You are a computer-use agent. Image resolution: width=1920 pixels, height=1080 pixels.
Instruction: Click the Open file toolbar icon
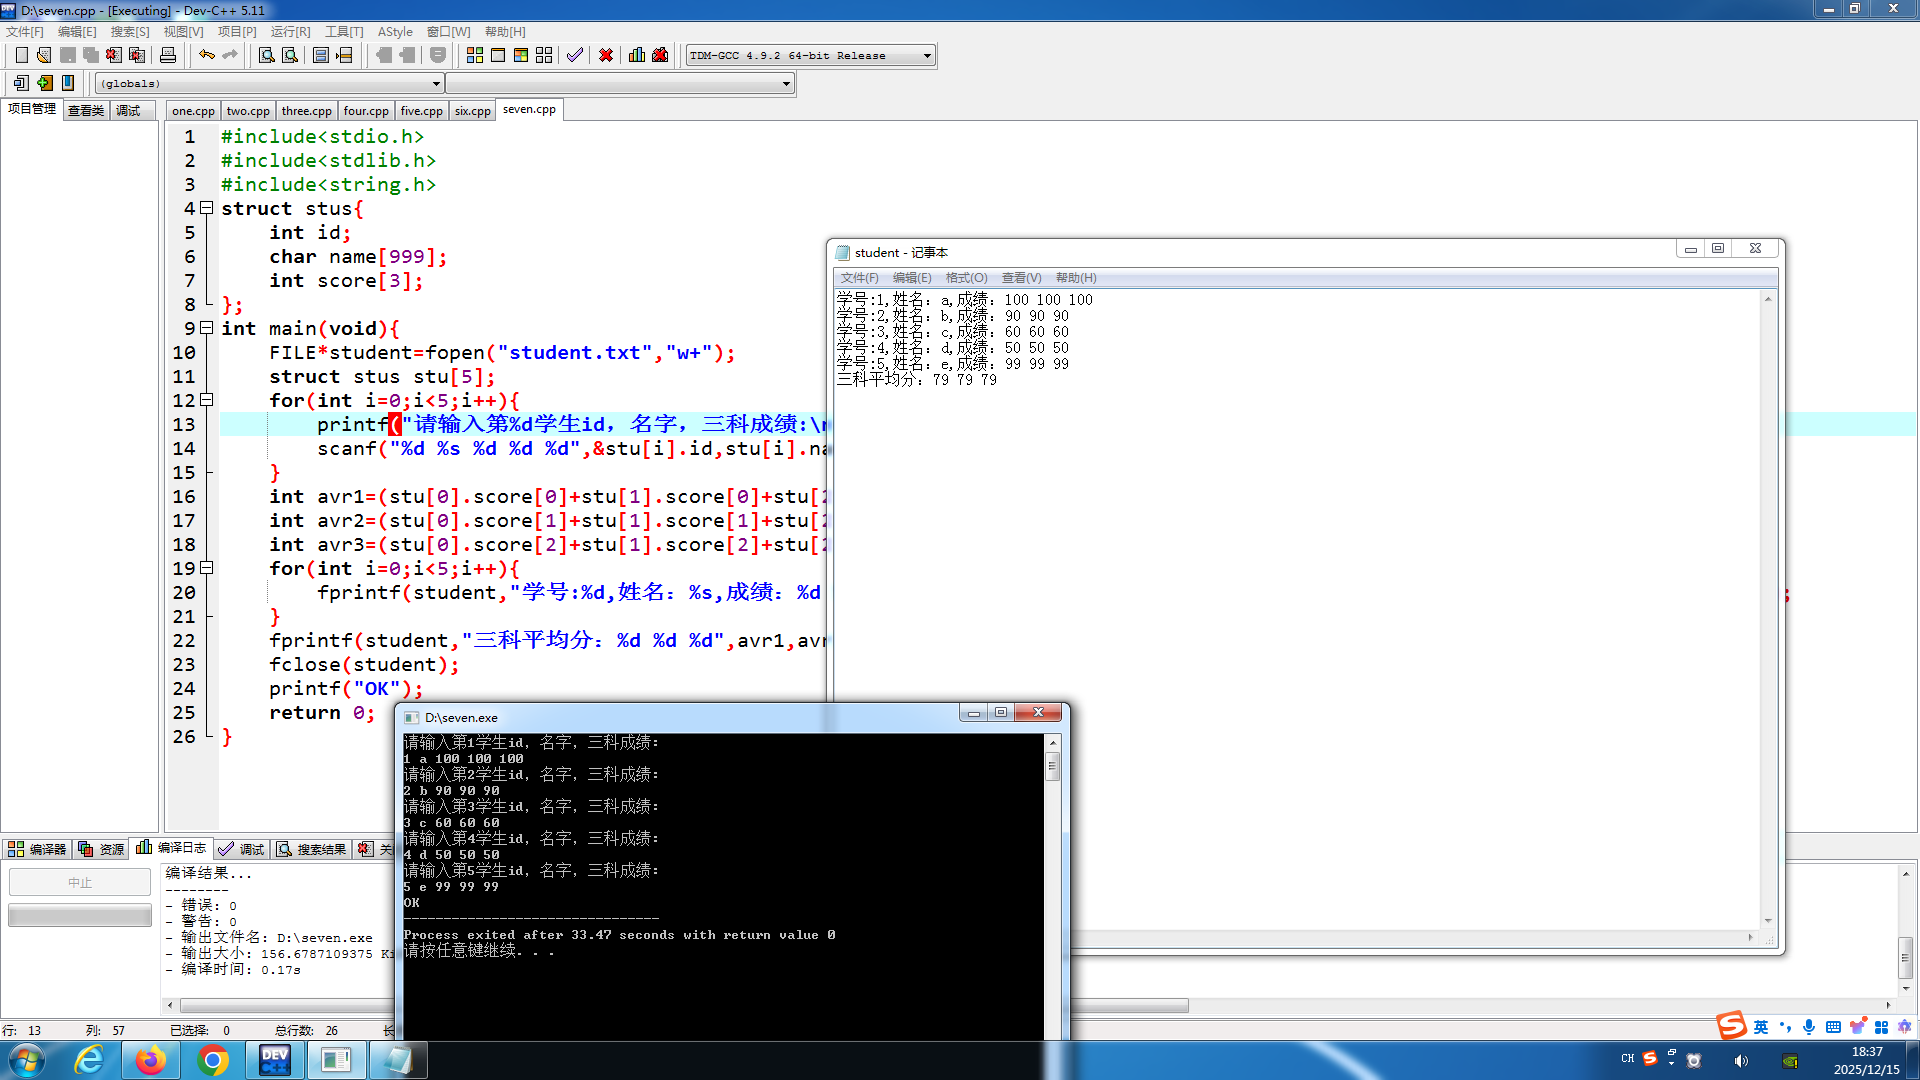(x=44, y=55)
